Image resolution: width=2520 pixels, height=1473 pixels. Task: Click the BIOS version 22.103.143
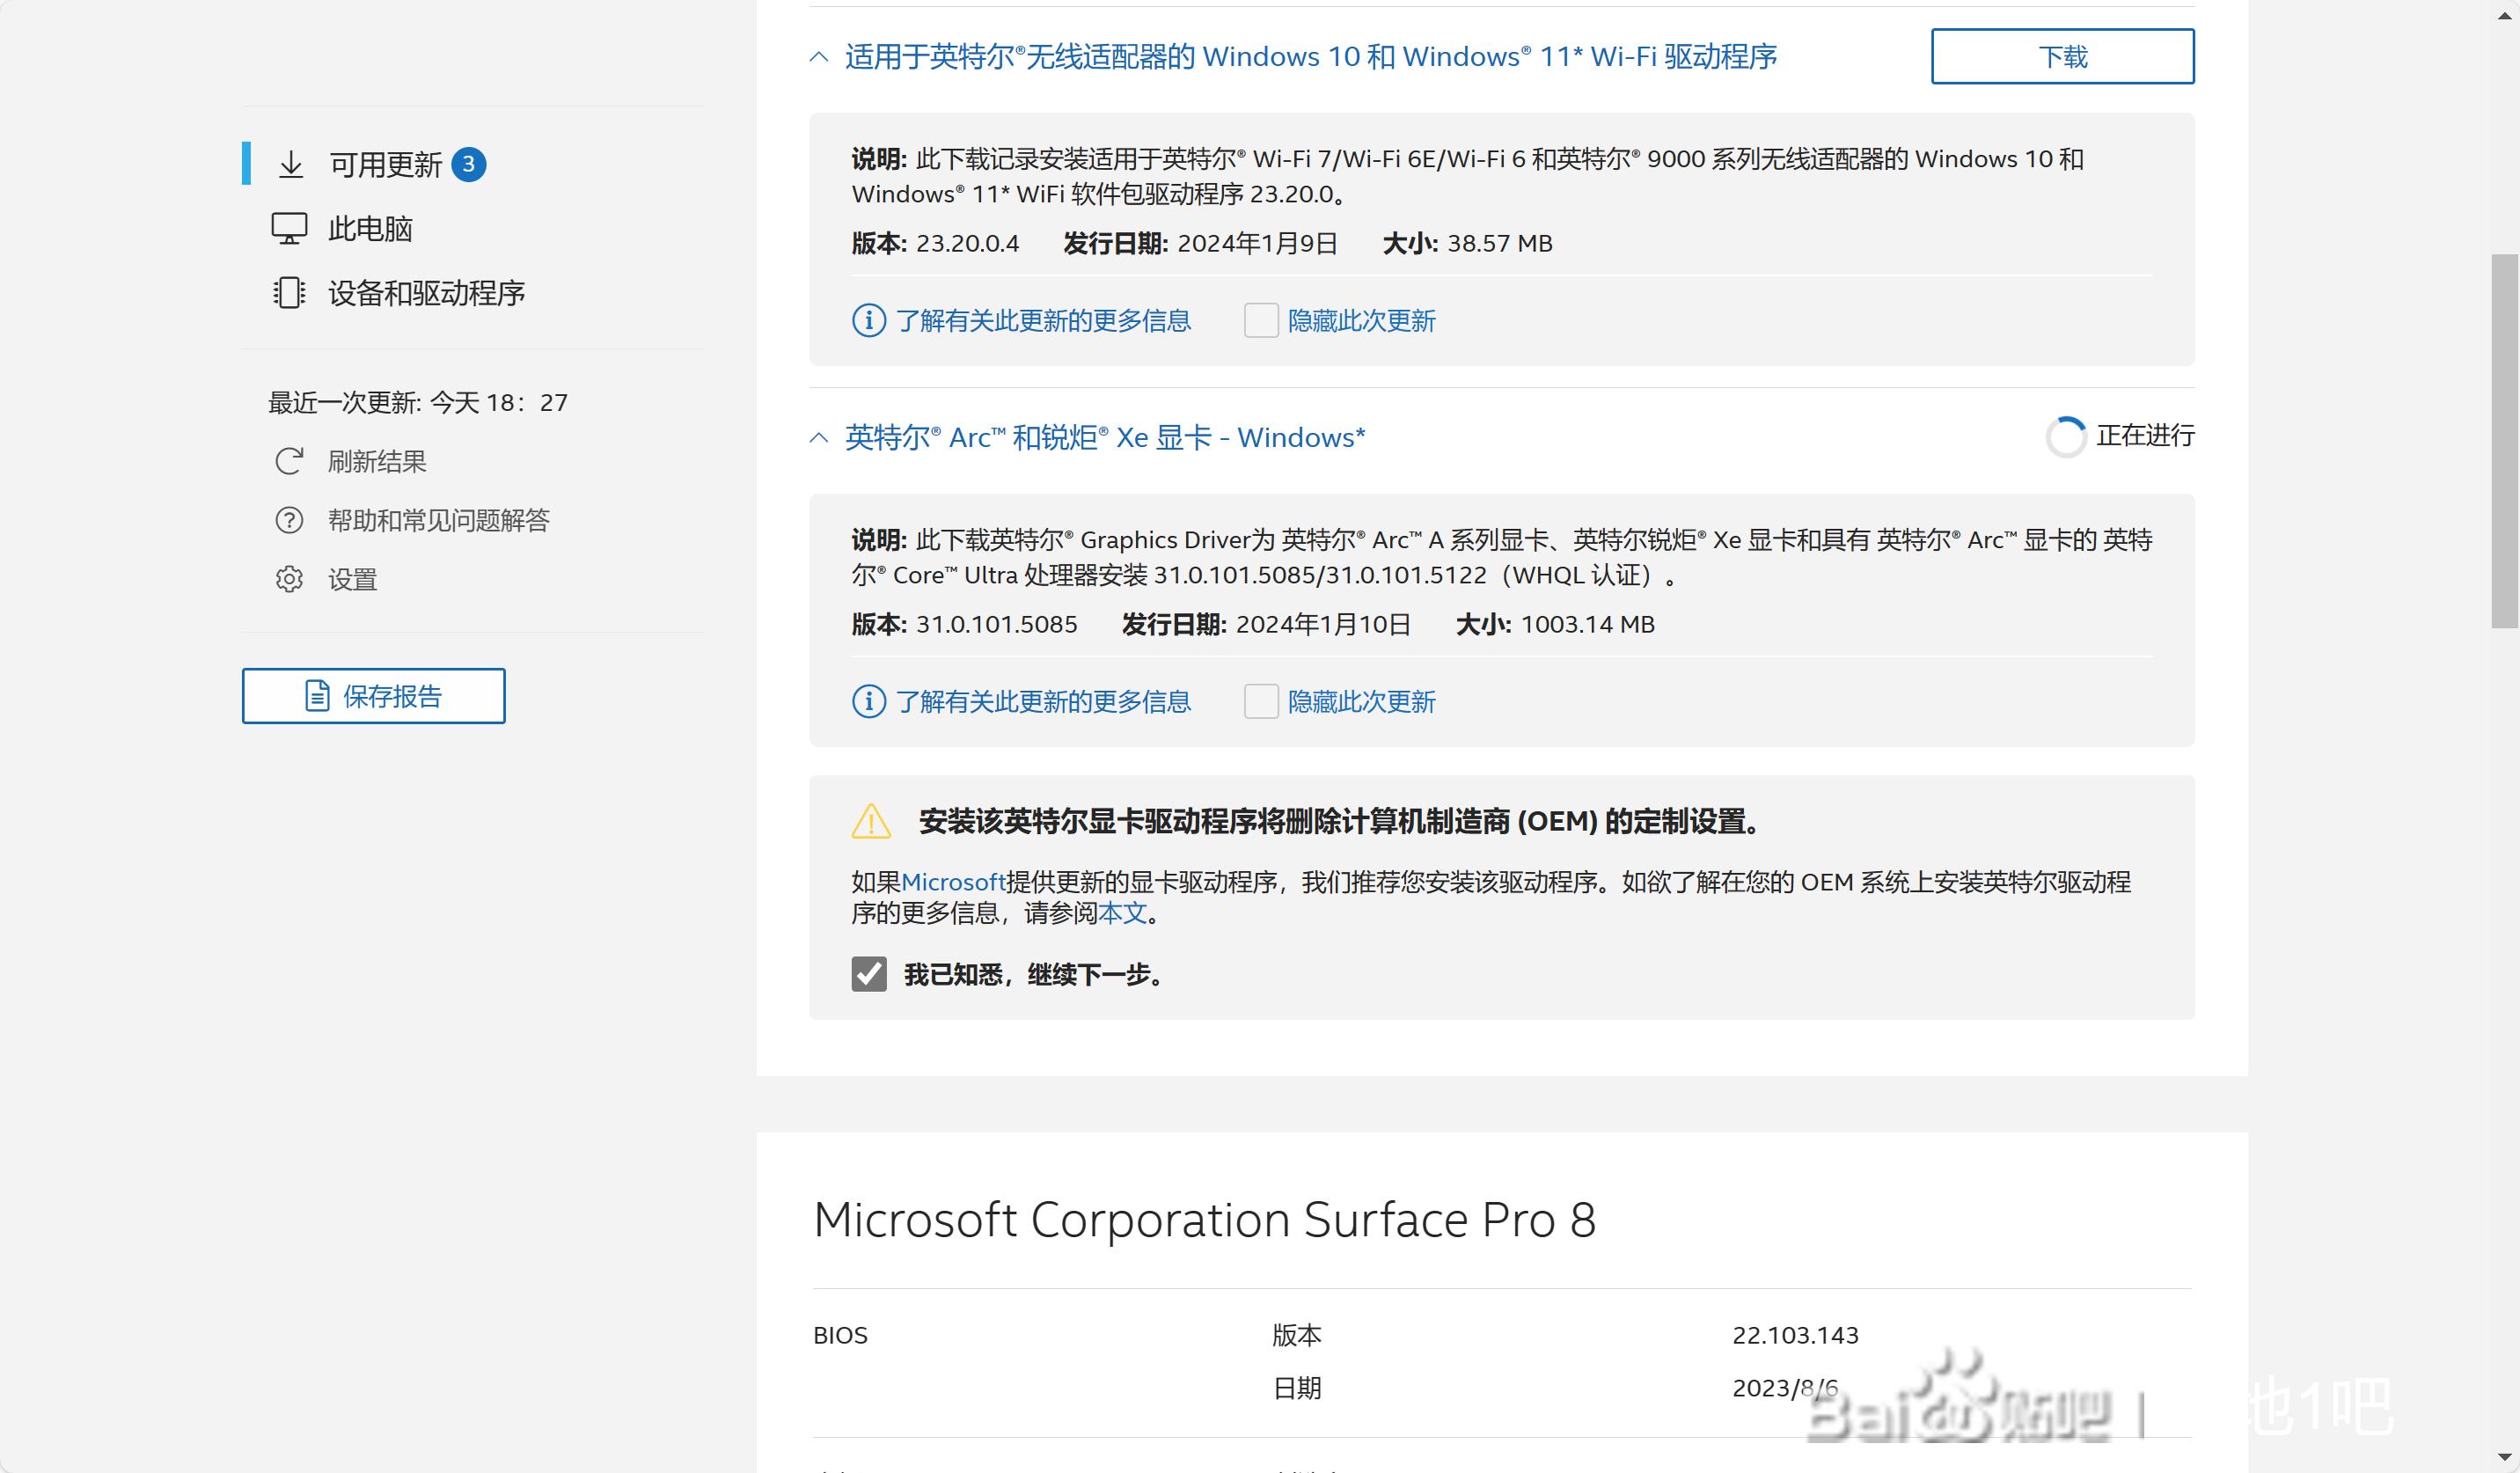point(1795,1336)
